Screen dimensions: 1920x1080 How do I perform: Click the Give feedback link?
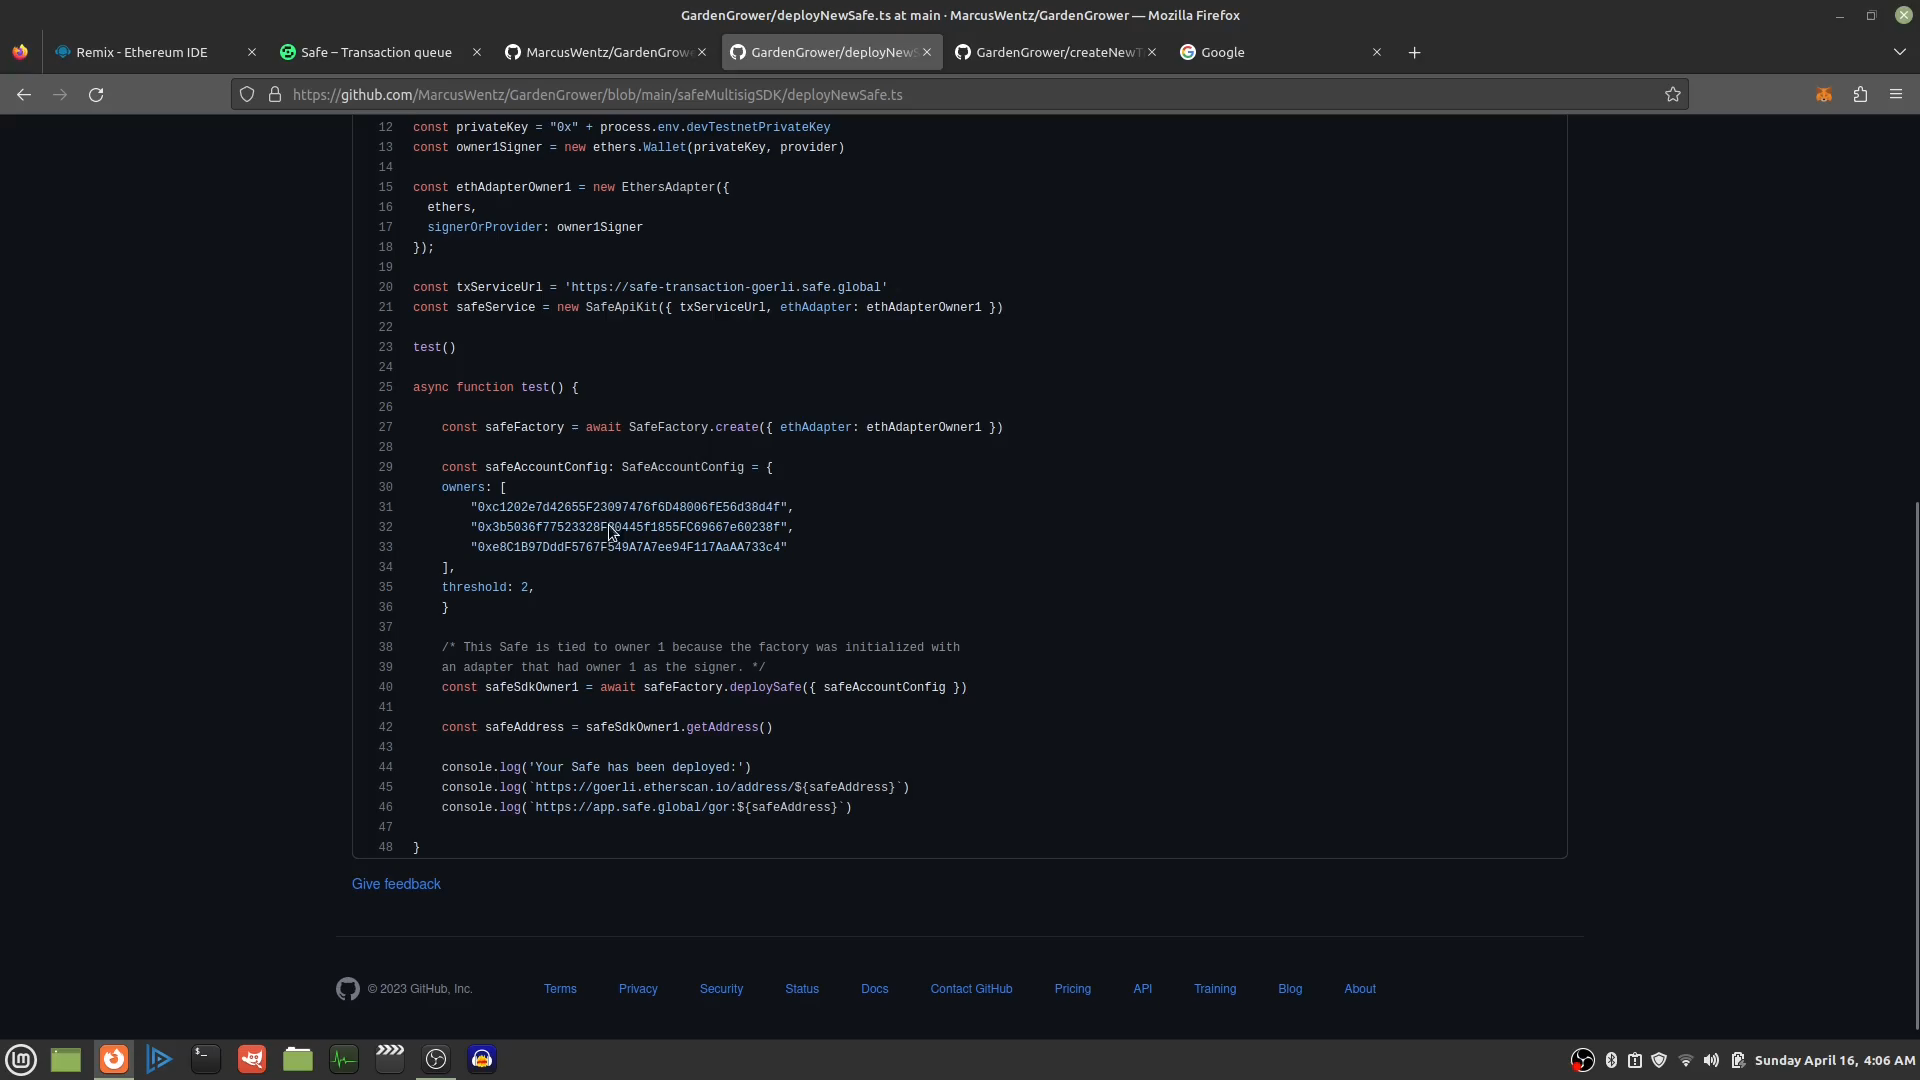tap(396, 884)
